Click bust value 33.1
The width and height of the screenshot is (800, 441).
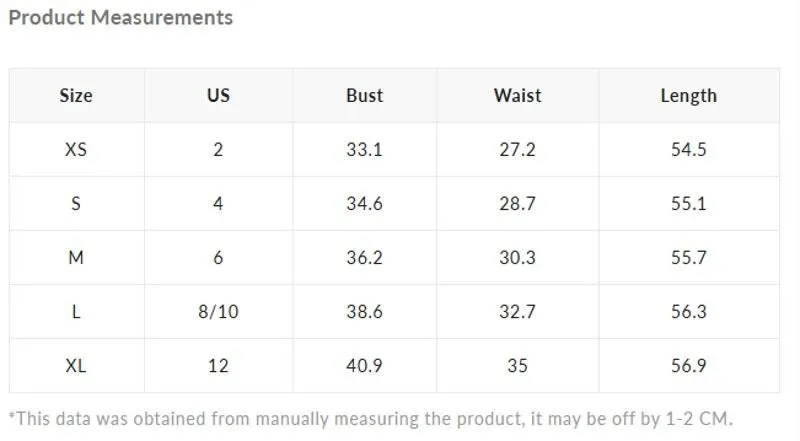364,150
